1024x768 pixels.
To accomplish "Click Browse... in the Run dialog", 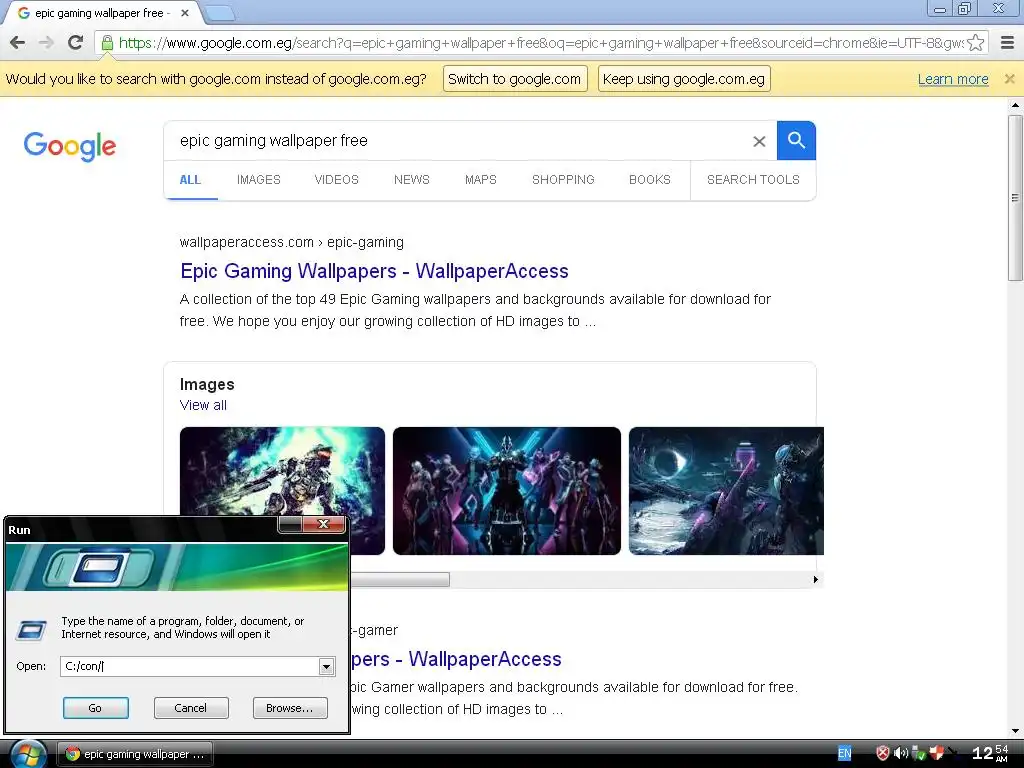I will [x=290, y=708].
